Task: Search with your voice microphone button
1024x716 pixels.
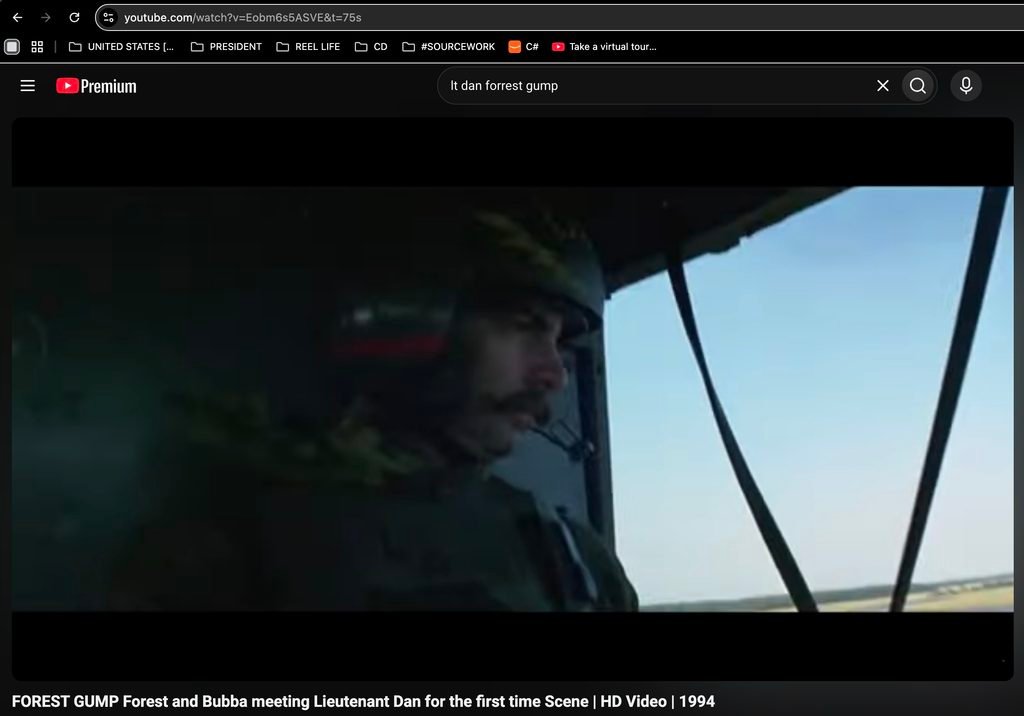Action: (966, 86)
